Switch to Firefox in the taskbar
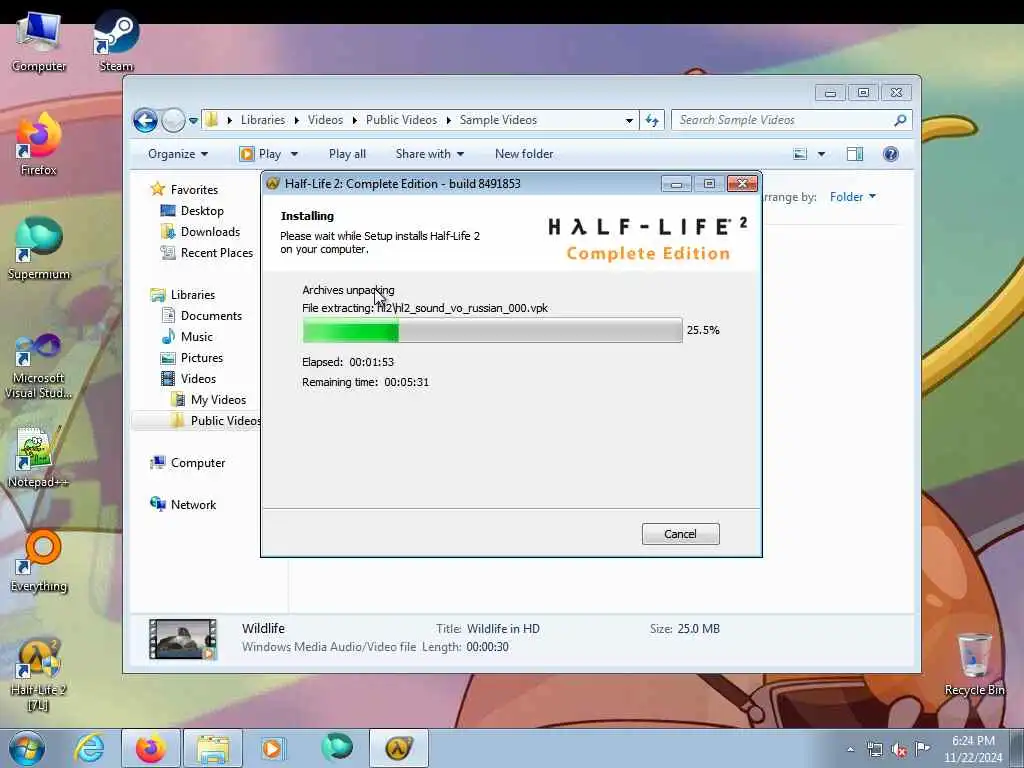Viewport: 1024px width, 768px height. (150, 748)
